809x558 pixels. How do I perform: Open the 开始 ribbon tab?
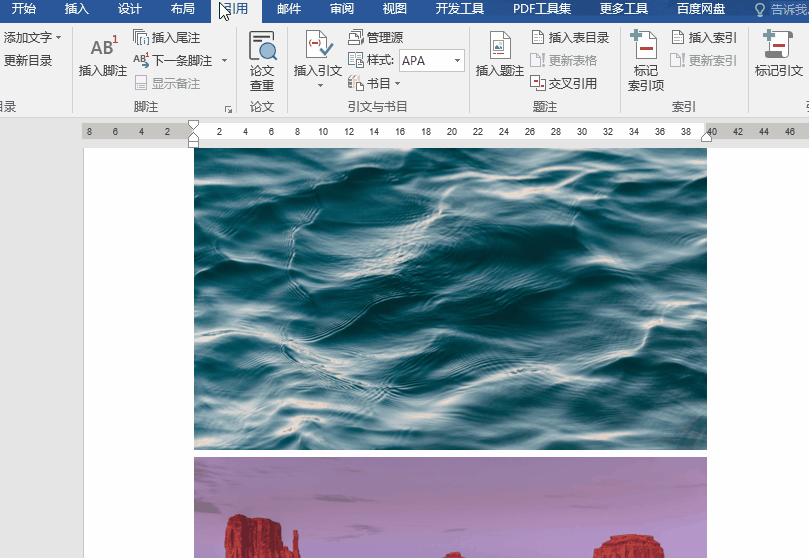(24, 9)
